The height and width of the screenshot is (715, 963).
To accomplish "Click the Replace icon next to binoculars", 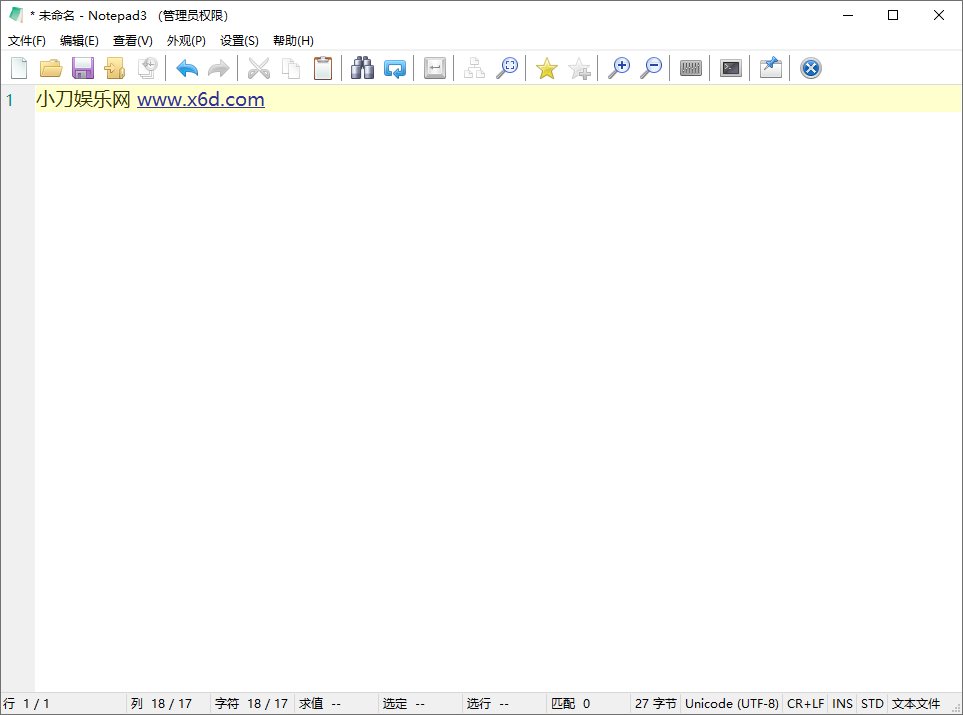I will (x=395, y=68).
